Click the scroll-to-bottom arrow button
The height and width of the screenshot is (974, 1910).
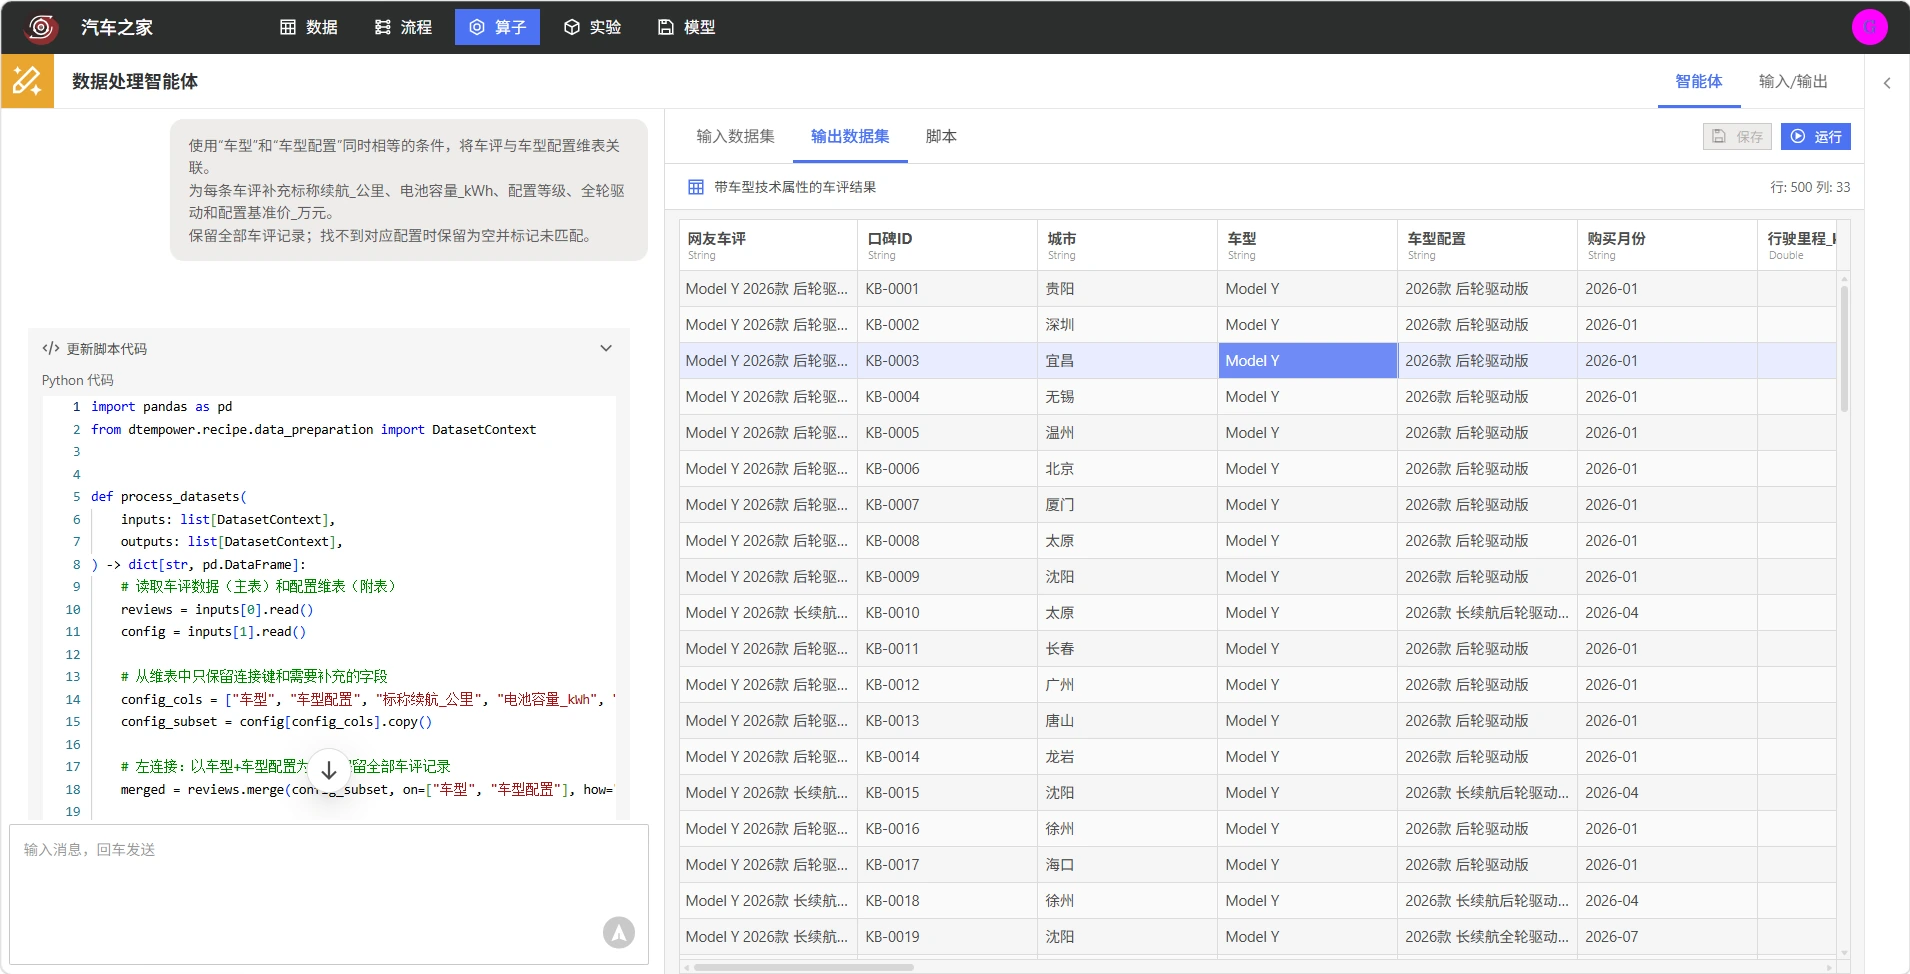click(x=328, y=770)
